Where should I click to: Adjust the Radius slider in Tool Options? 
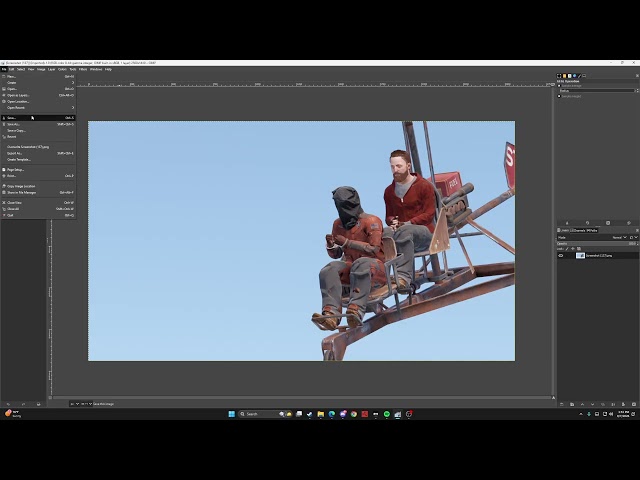(x=596, y=91)
